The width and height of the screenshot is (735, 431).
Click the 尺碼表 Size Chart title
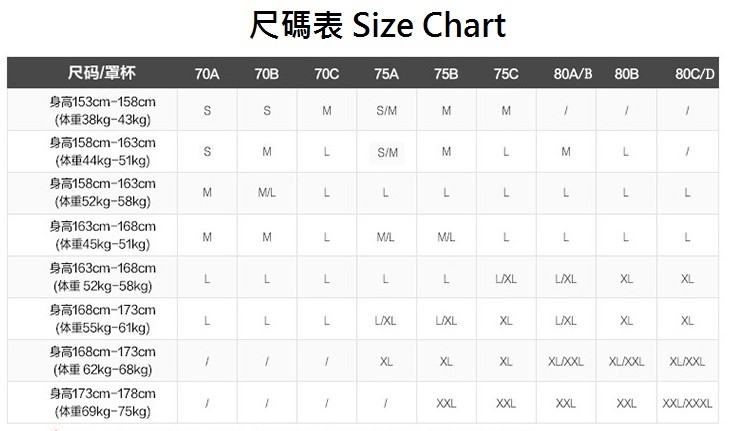tap(378, 26)
